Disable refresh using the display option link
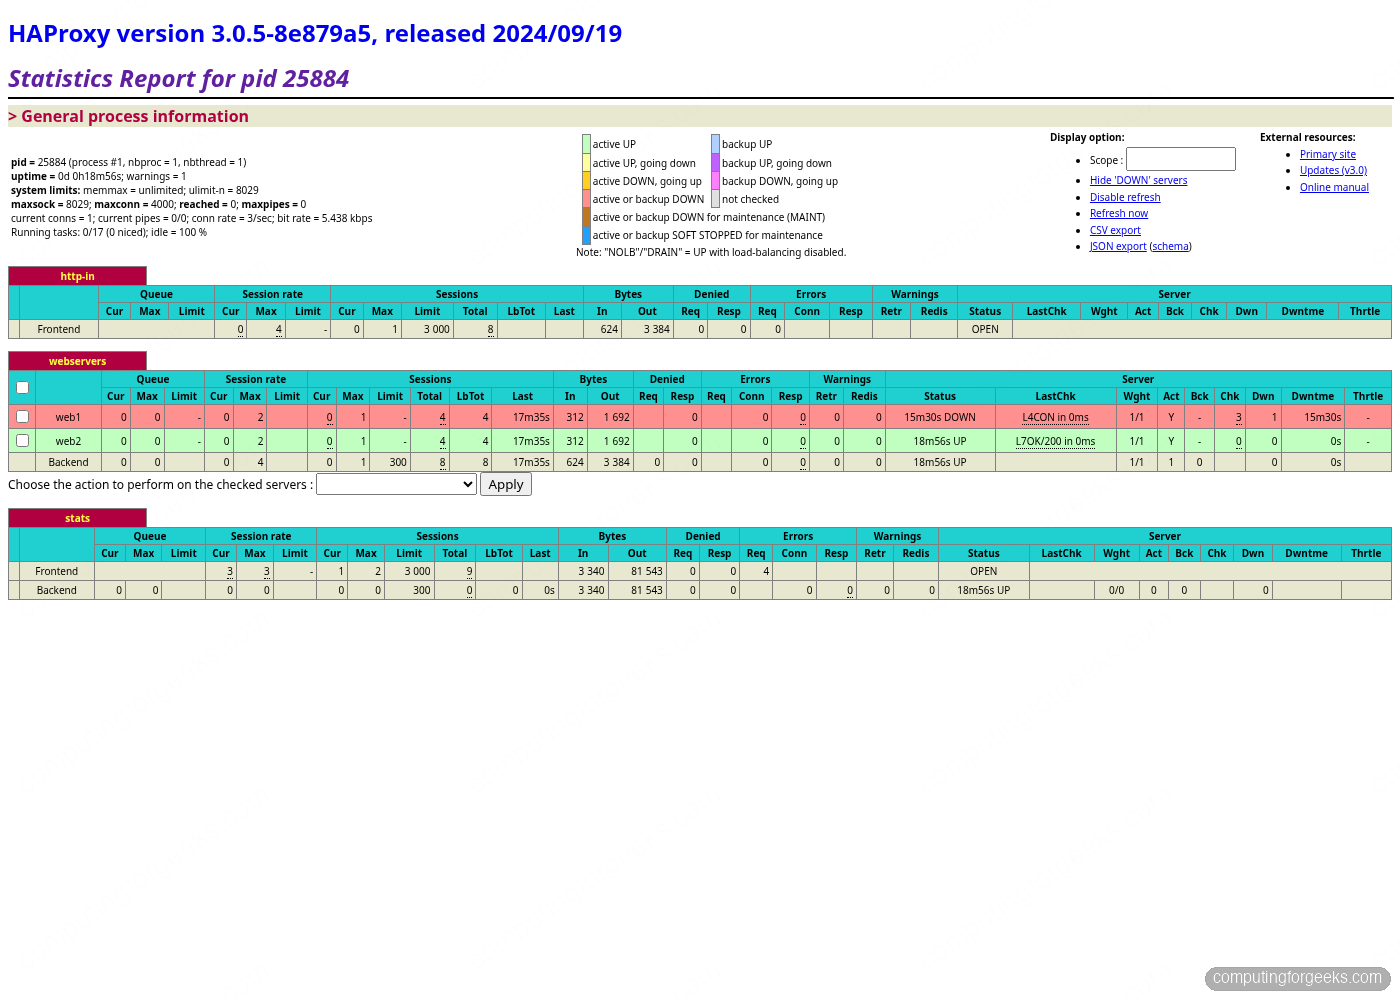The width and height of the screenshot is (1400, 1000). pos(1124,197)
